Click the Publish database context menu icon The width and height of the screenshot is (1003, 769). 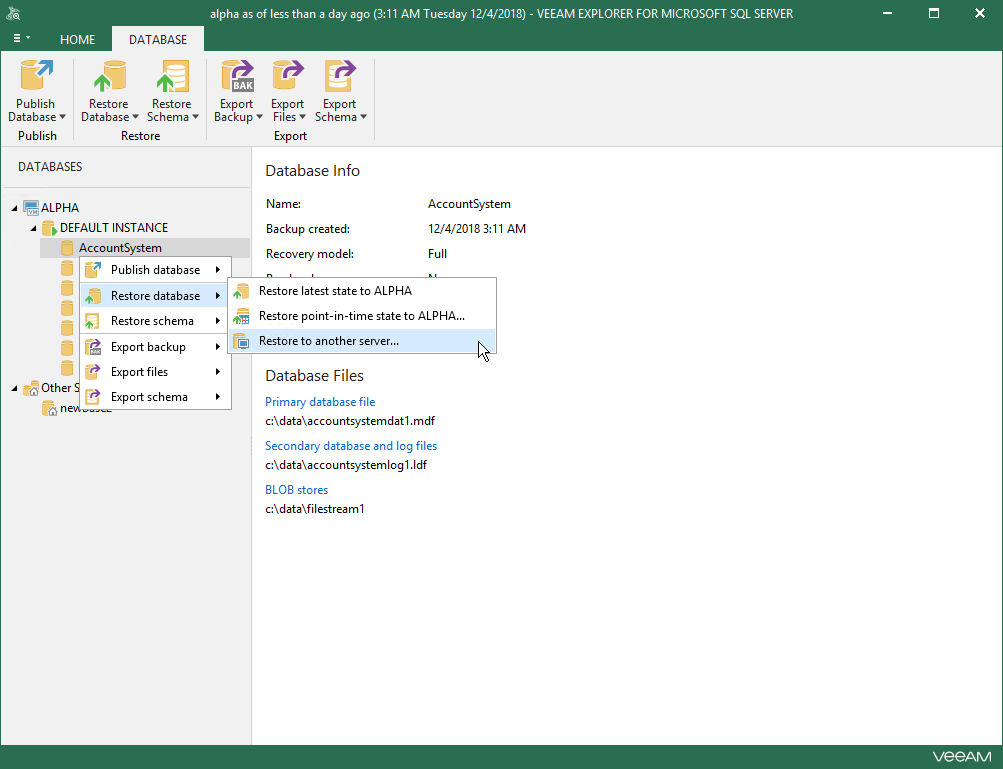pyautogui.click(x=93, y=270)
